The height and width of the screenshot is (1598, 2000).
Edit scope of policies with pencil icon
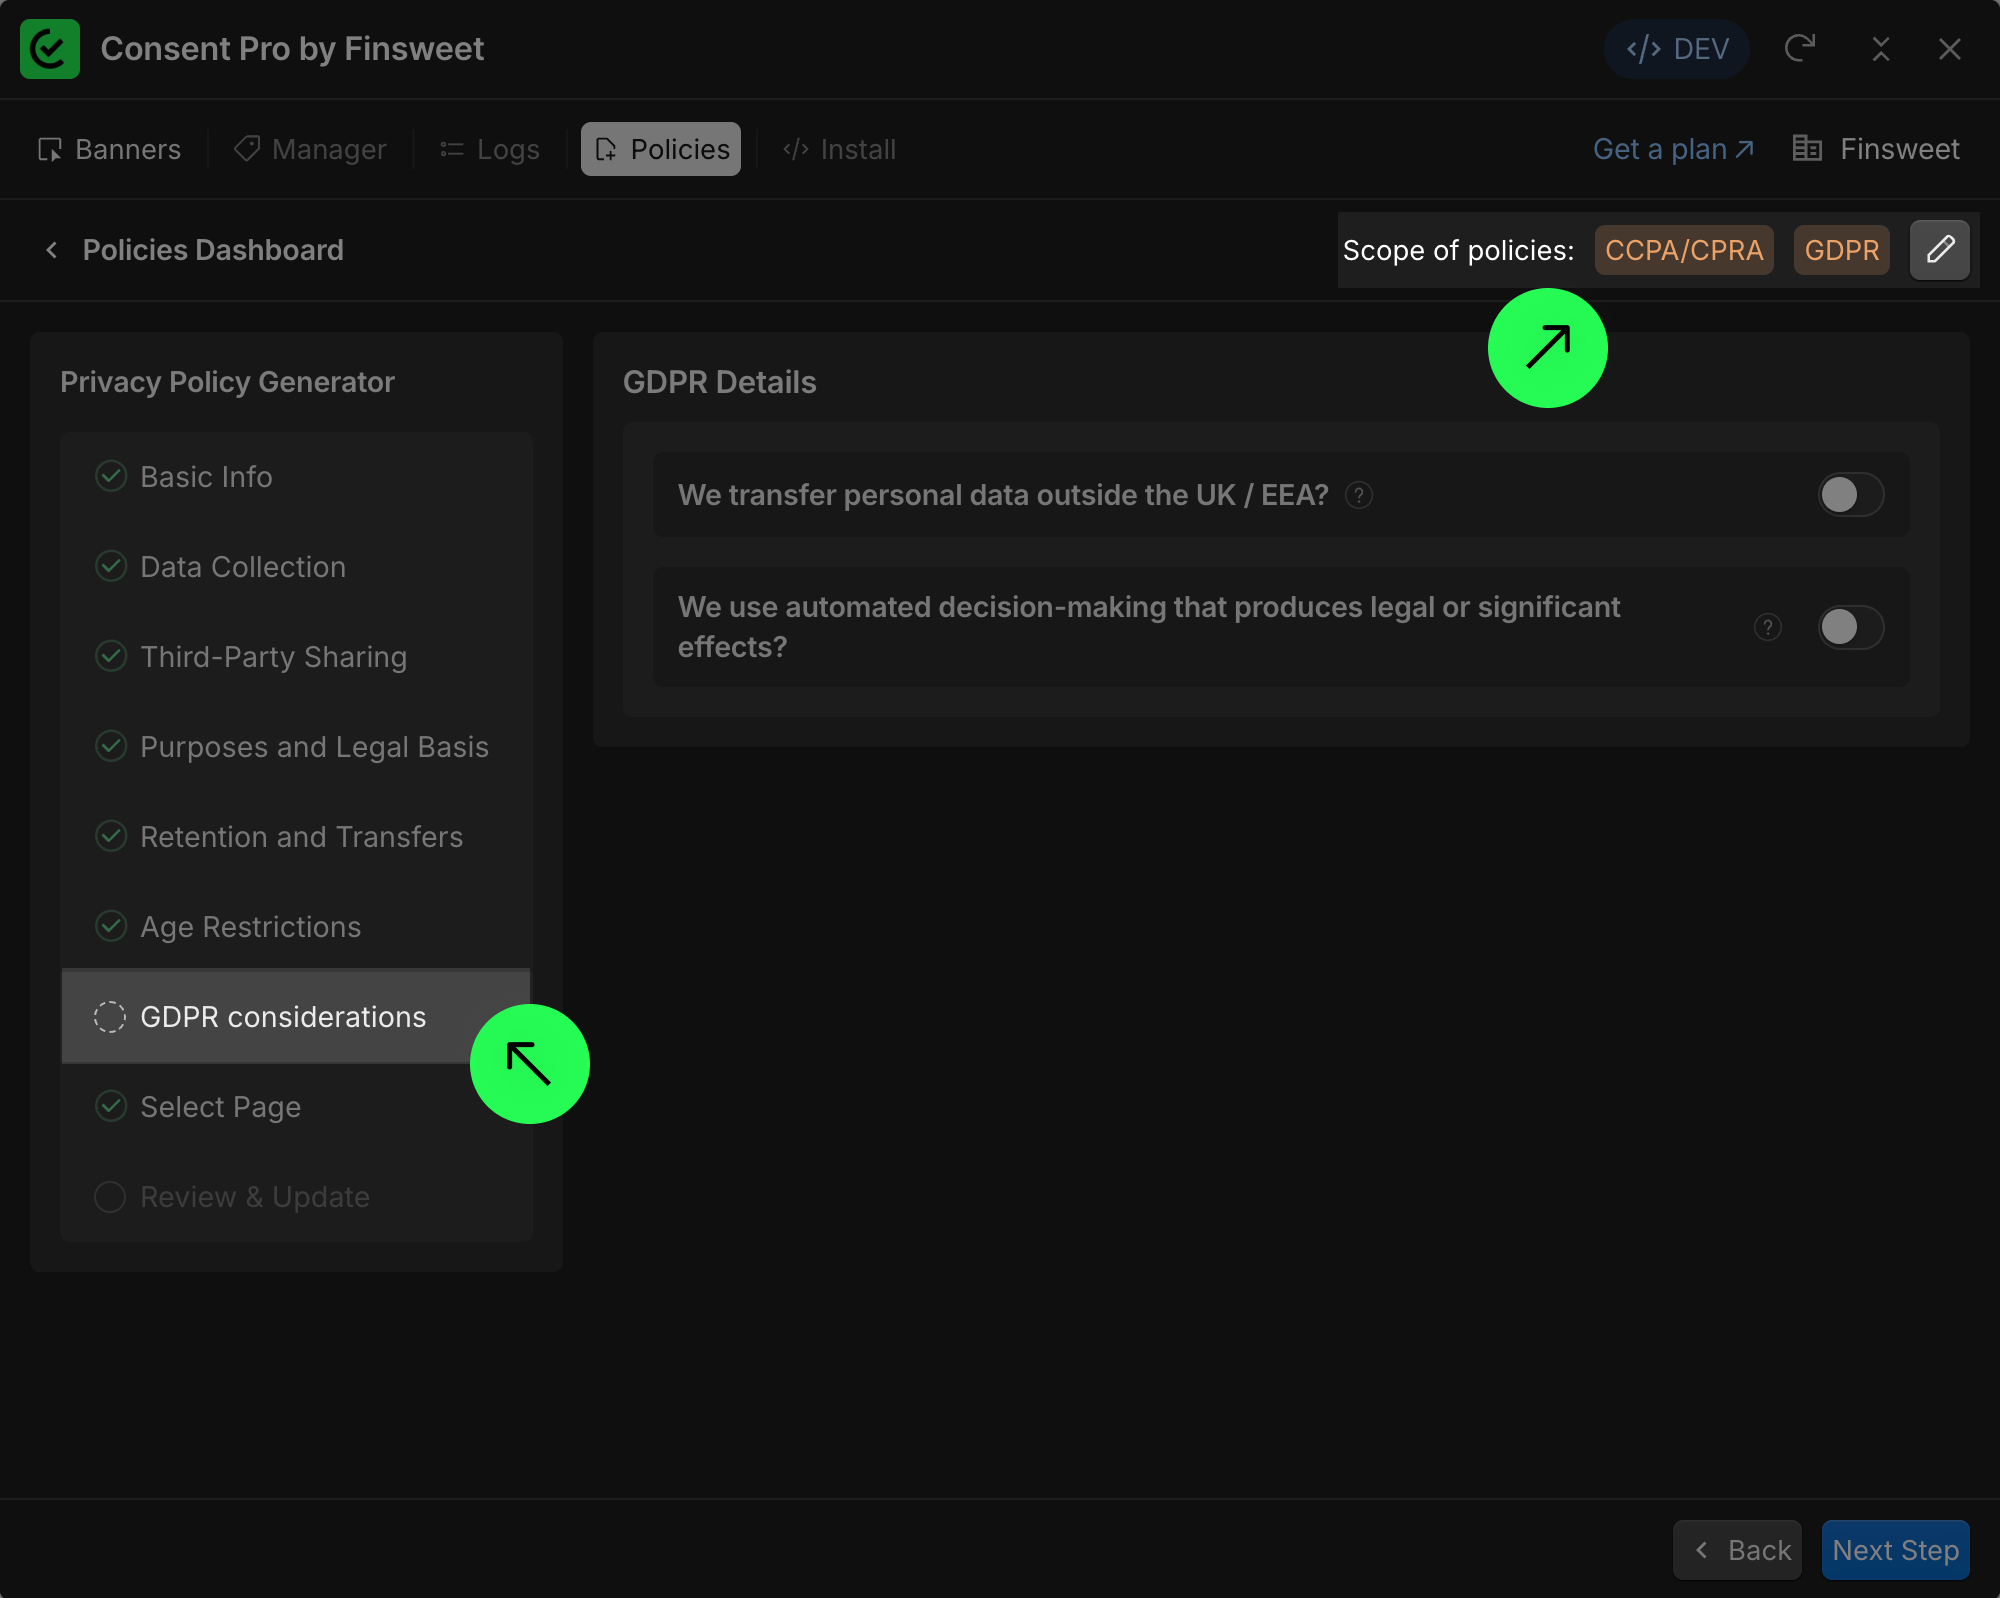(x=1940, y=250)
